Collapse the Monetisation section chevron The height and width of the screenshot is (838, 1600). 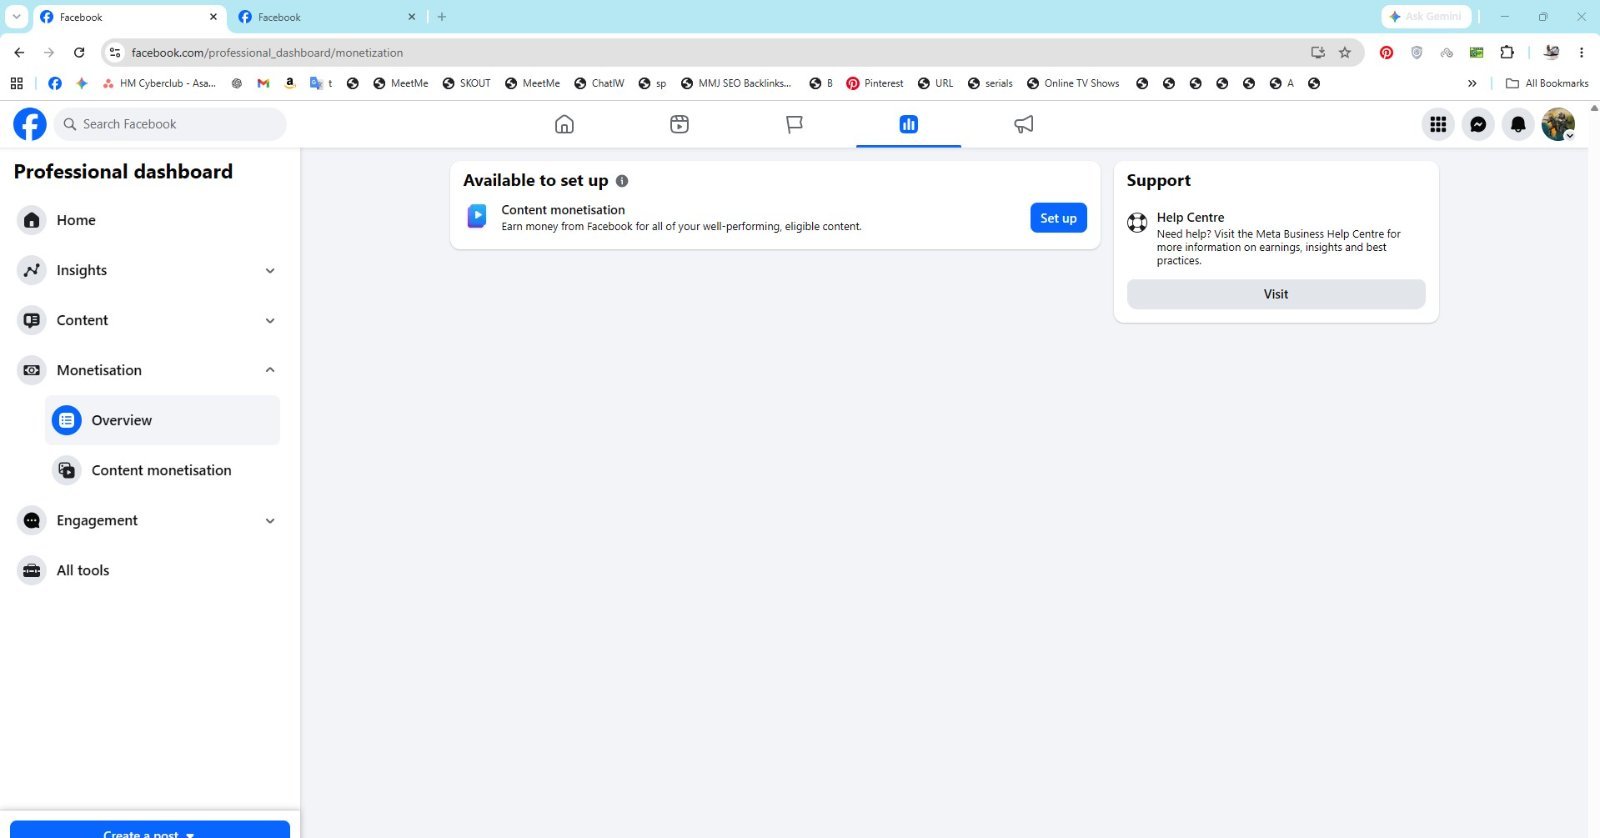(270, 370)
